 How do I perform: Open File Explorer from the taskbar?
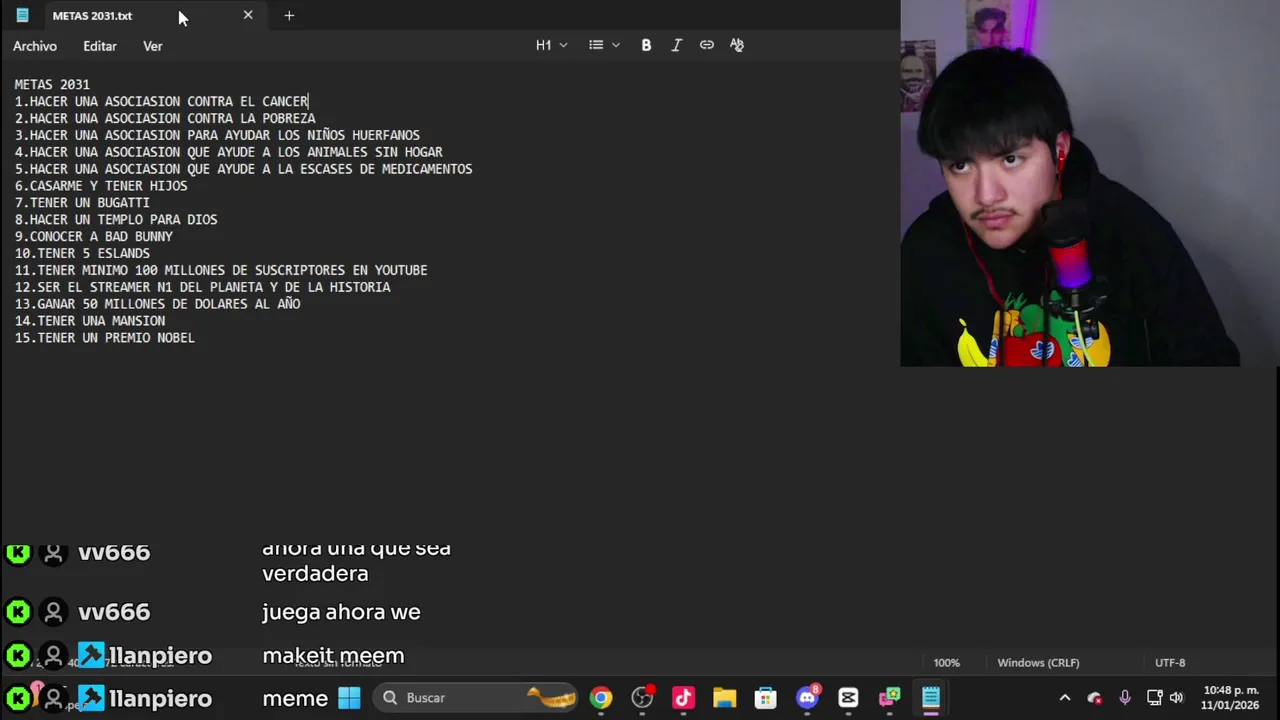coord(724,698)
